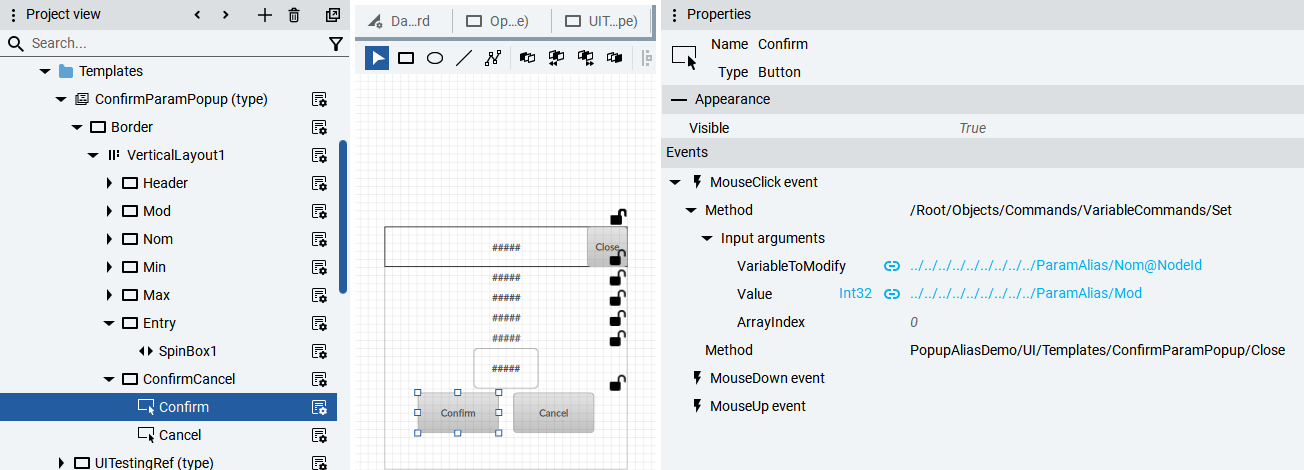Toggle the lock icon beside the bottom spin box

point(617,382)
